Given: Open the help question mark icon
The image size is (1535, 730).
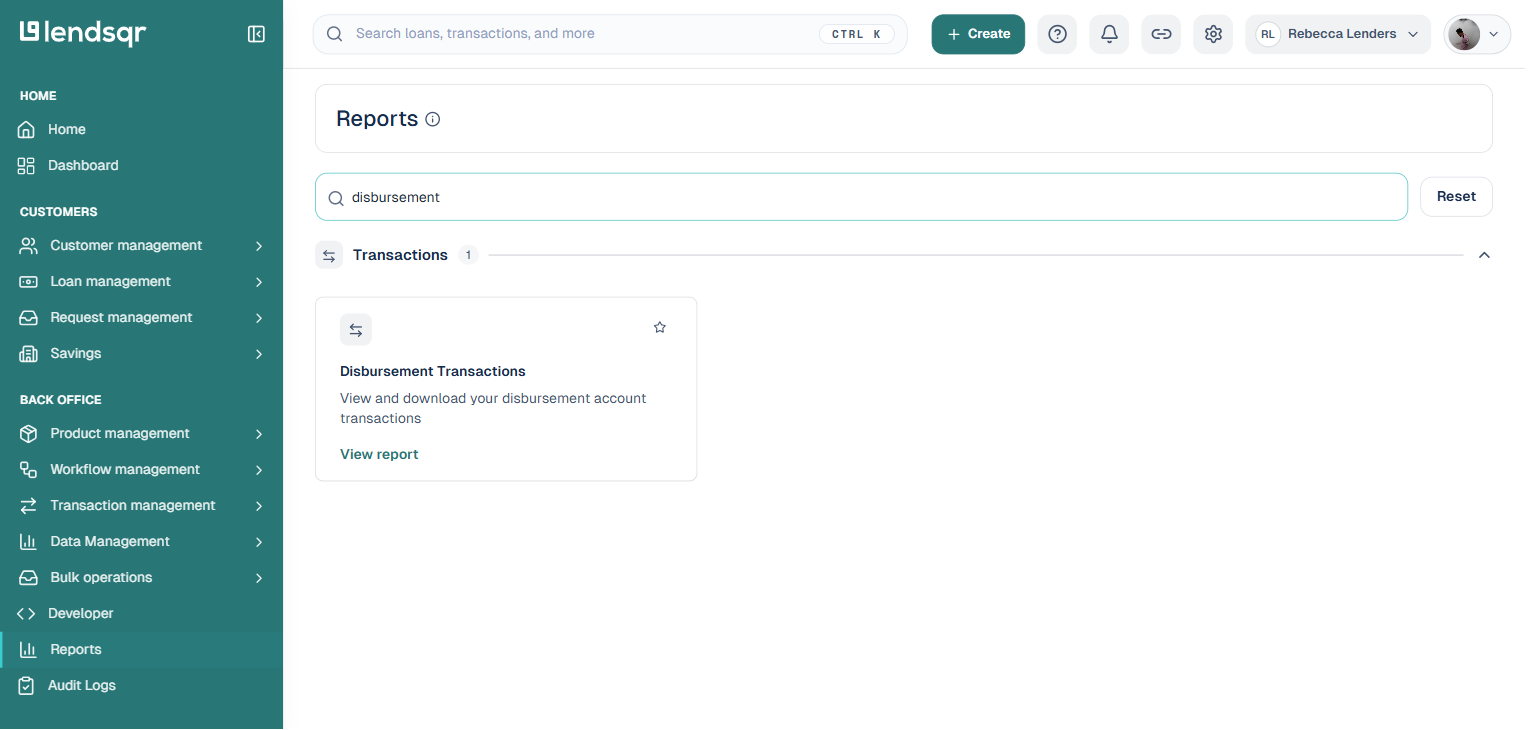Looking at the screenshot, I should click(x=1057, y=34).
